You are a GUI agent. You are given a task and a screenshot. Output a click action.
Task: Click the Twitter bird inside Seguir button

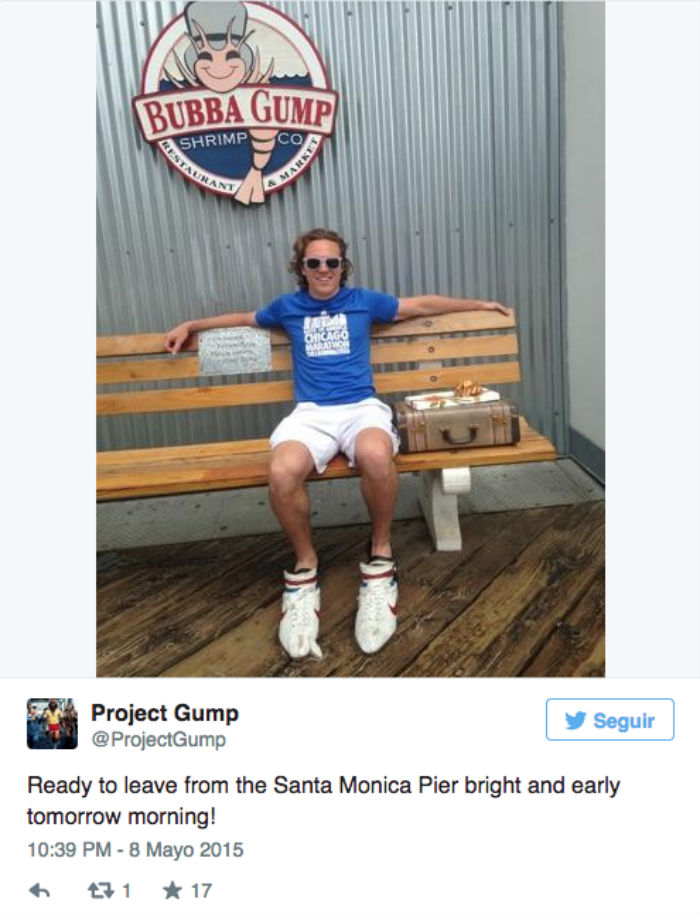tap(575, 720)
